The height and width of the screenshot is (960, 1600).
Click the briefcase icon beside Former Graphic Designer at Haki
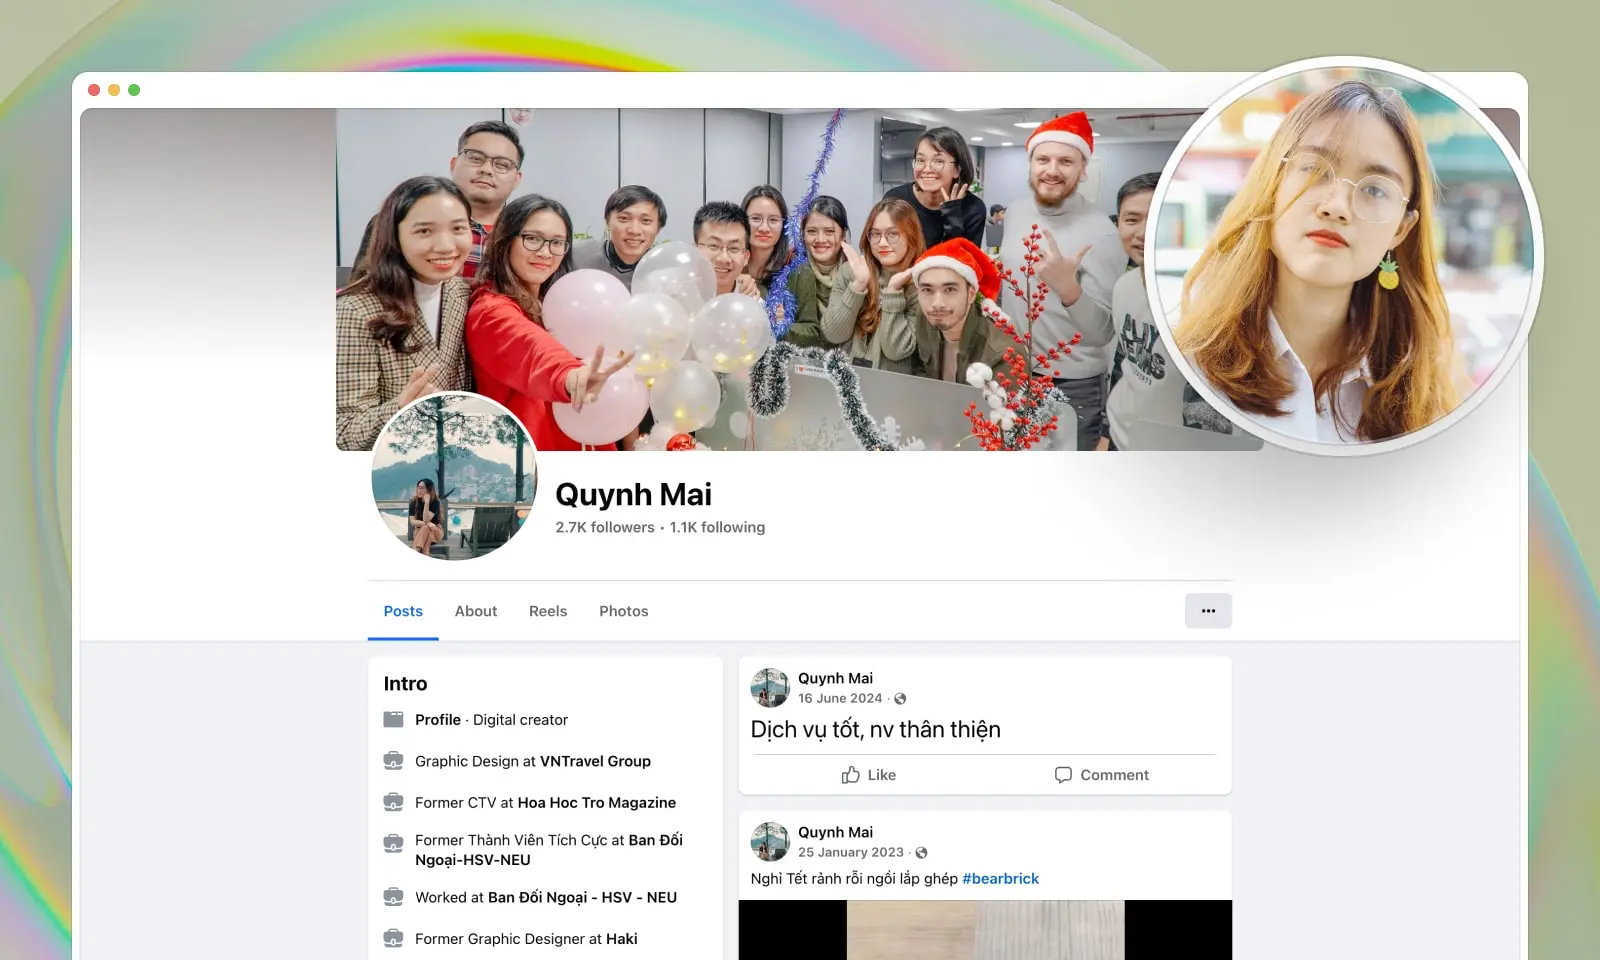(x=393, y=939)
